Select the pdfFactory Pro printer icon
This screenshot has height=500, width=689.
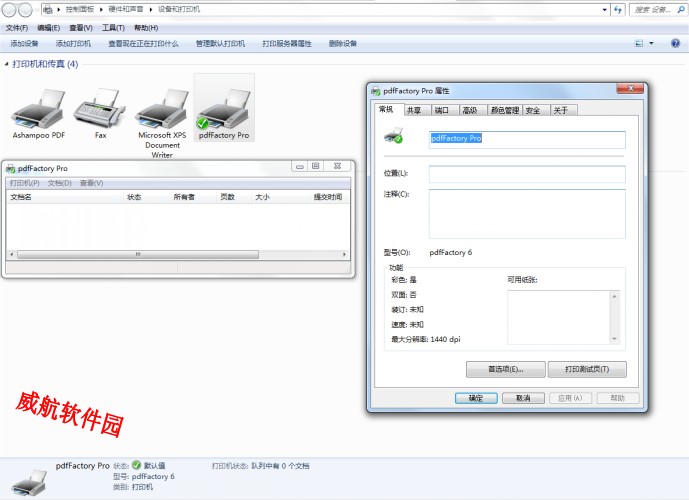224,108
